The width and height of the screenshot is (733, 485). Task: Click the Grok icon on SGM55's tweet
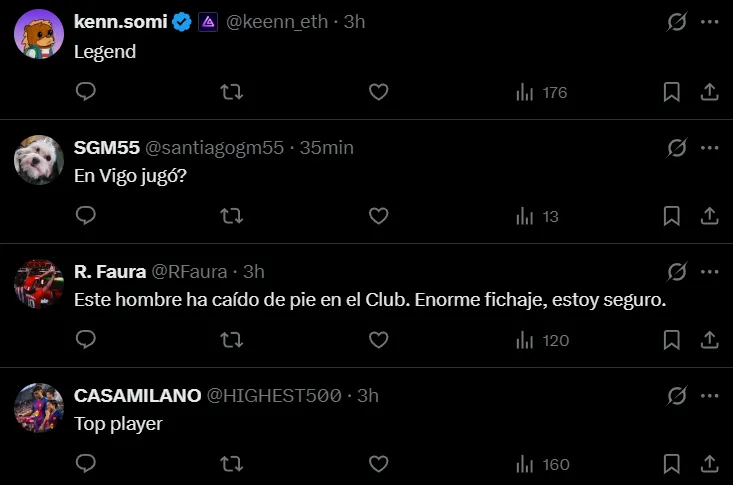coord(677,148)
